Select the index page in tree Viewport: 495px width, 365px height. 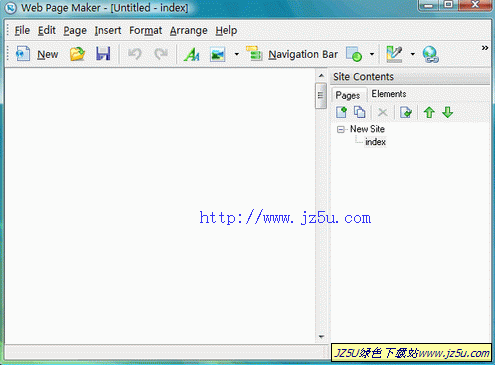375,142
